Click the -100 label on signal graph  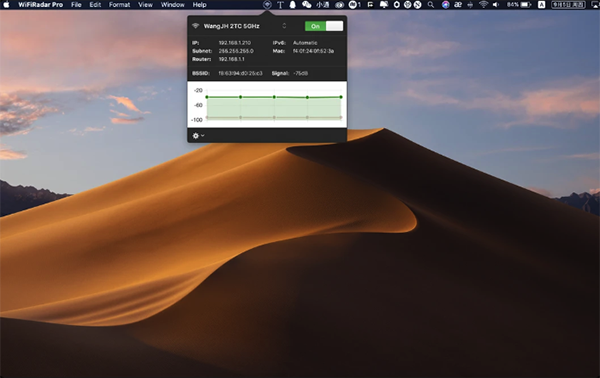(197, 120)
